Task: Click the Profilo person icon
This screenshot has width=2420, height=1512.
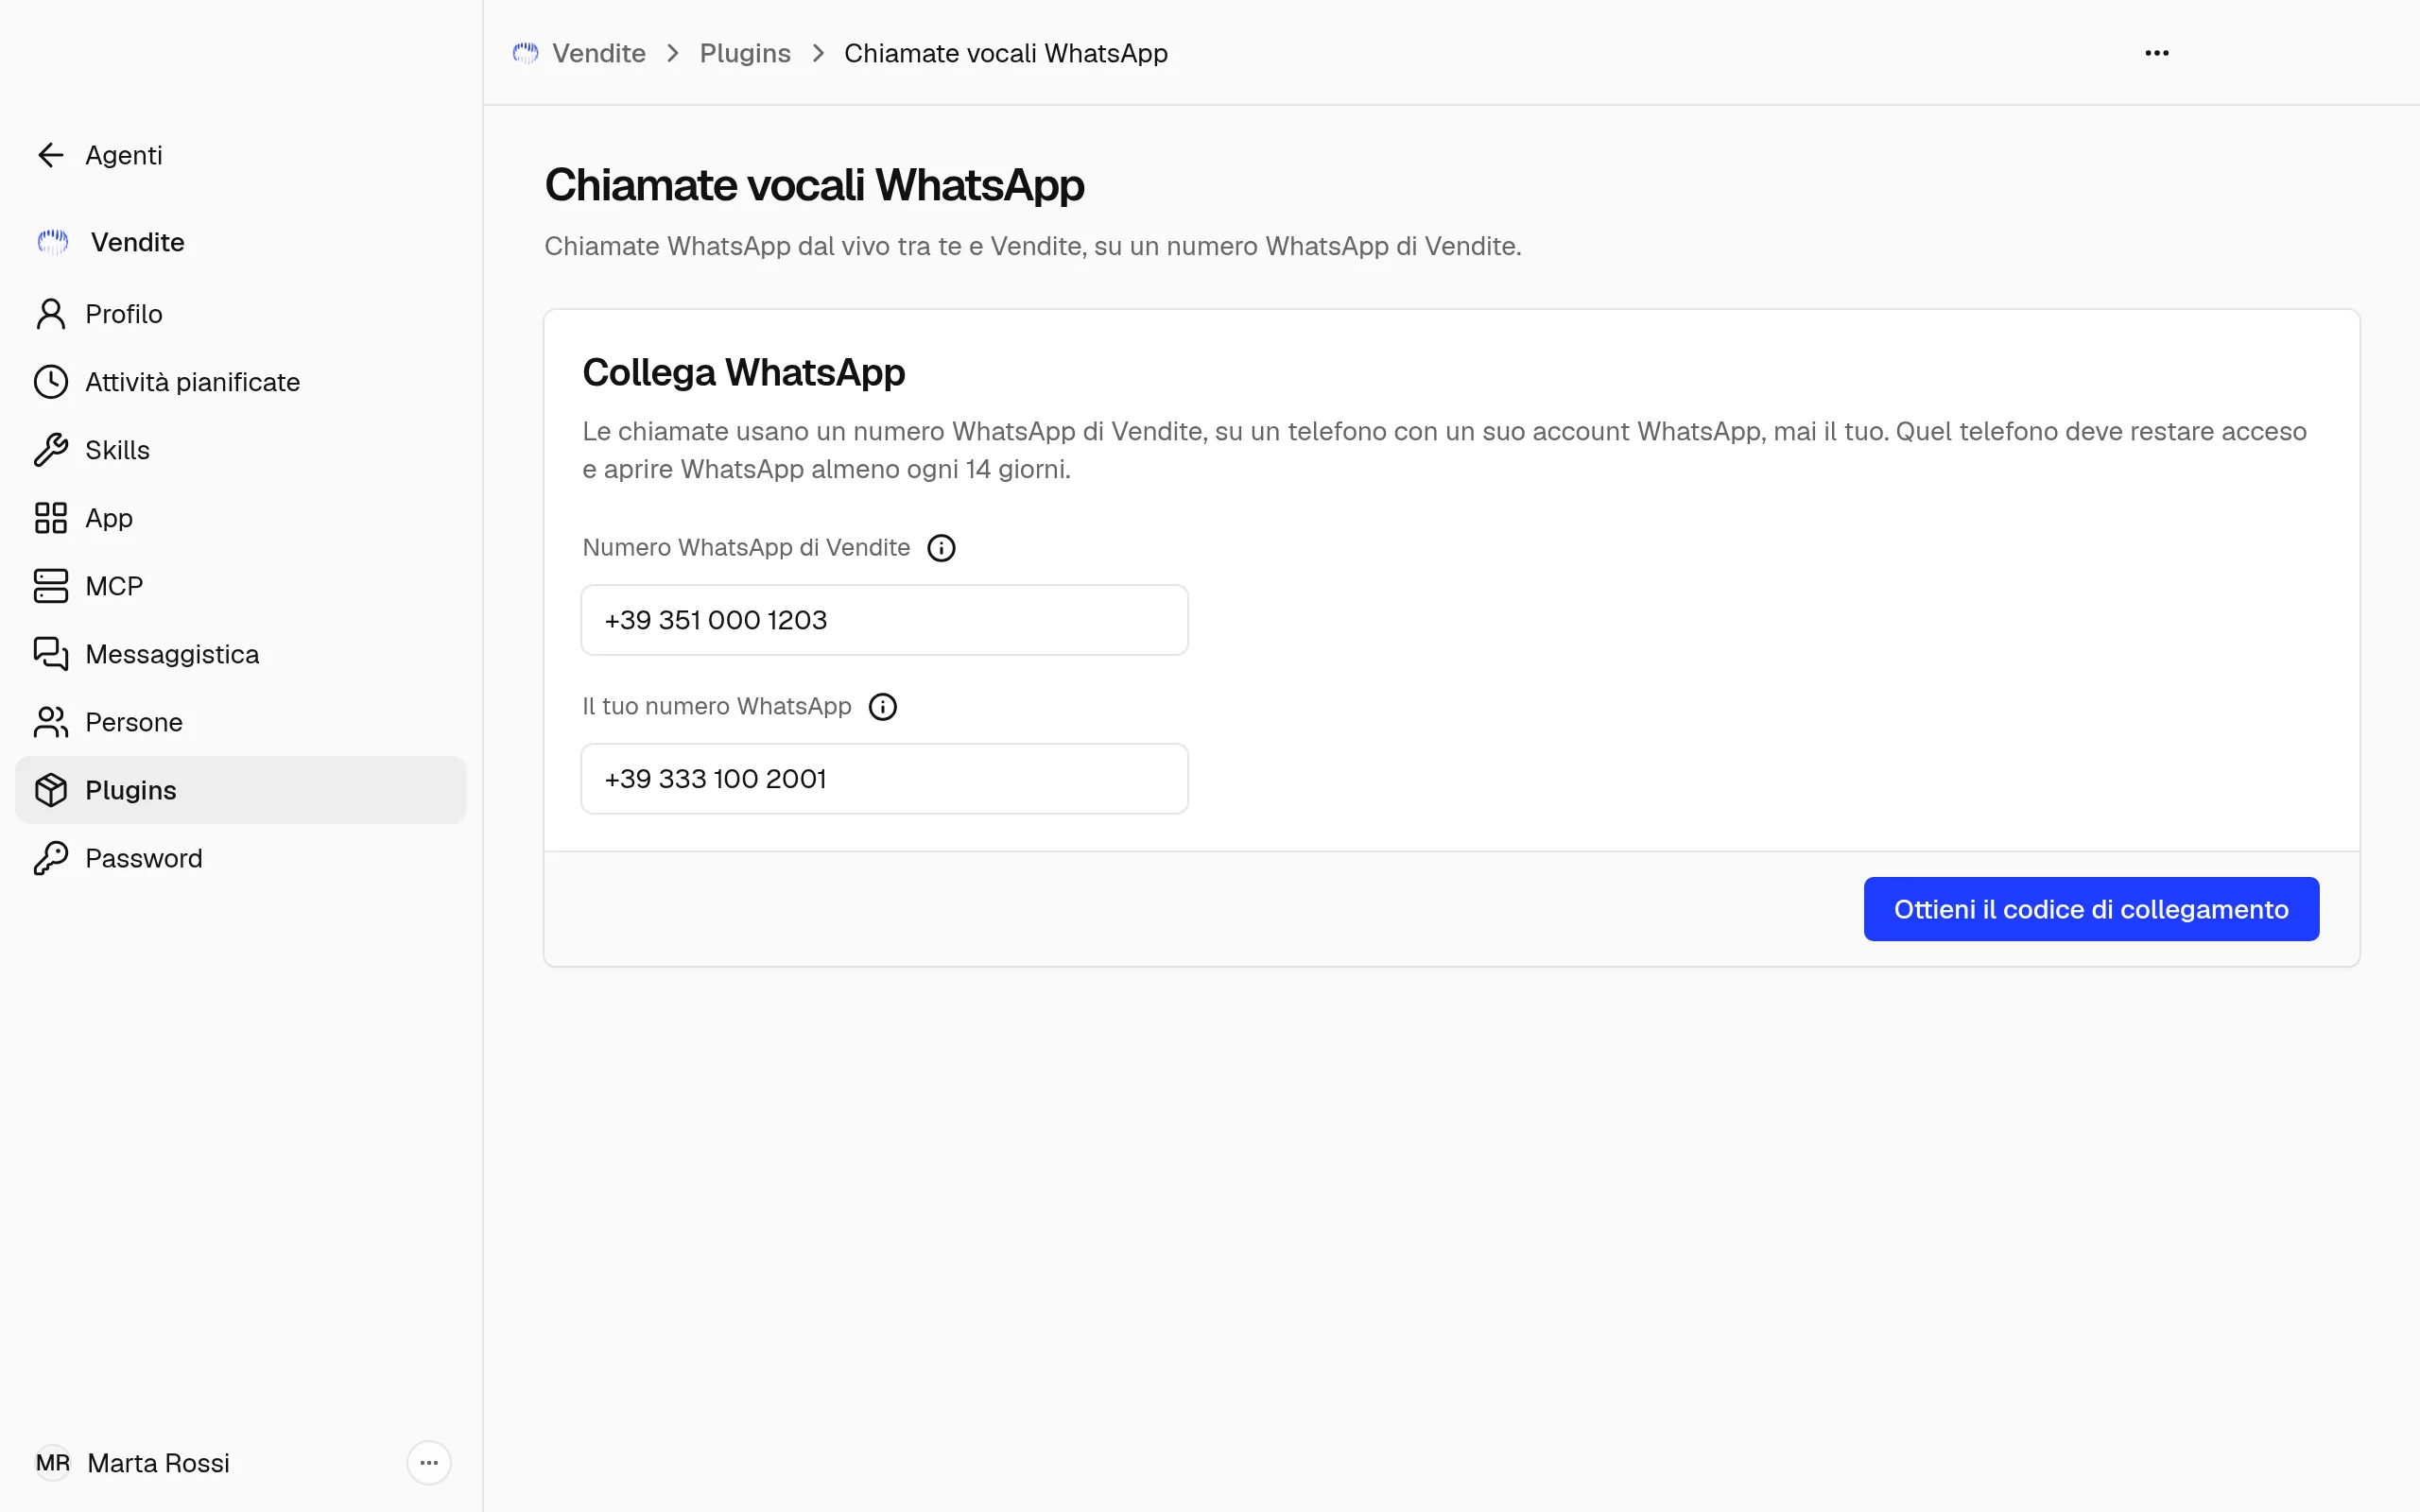Action: point(51,314)
